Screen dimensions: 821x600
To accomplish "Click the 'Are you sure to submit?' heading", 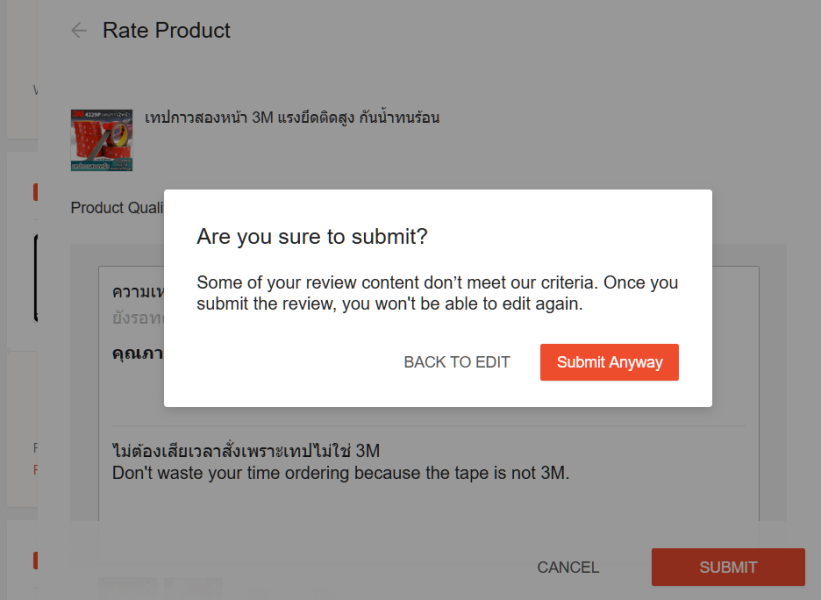I will pyautogui.click(x=312, y=237).
